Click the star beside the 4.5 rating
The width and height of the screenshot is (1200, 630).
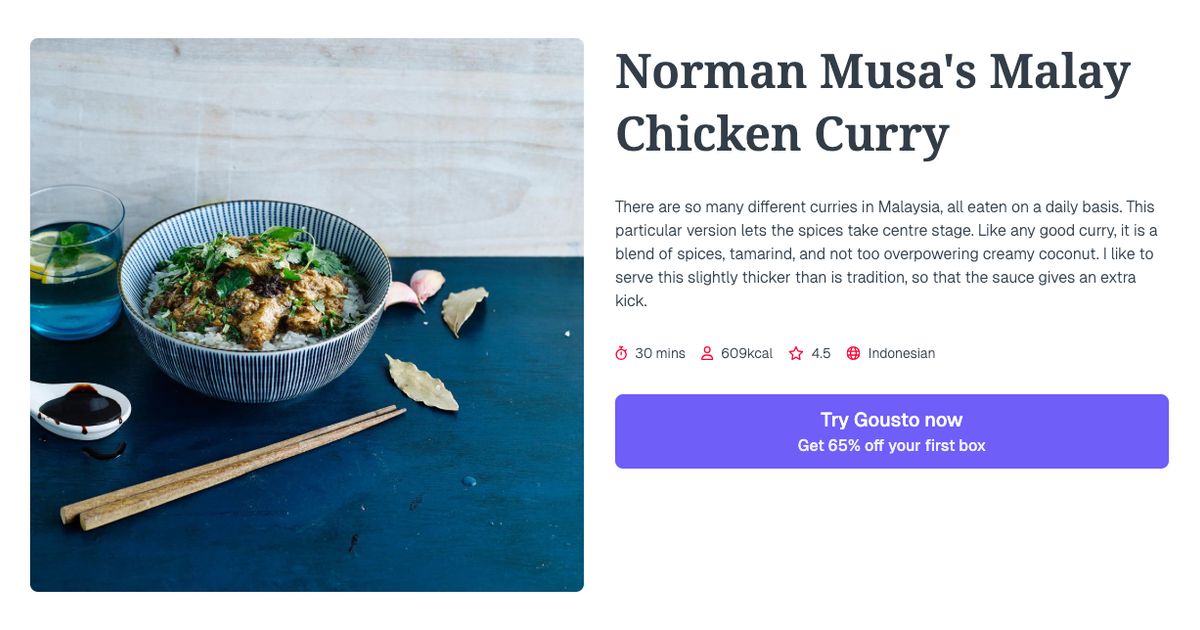click(x=795, y=353)
